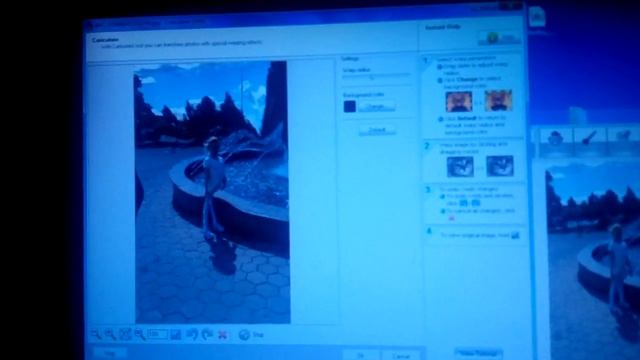Redo the warp with the redo arrow

point(207,335)
